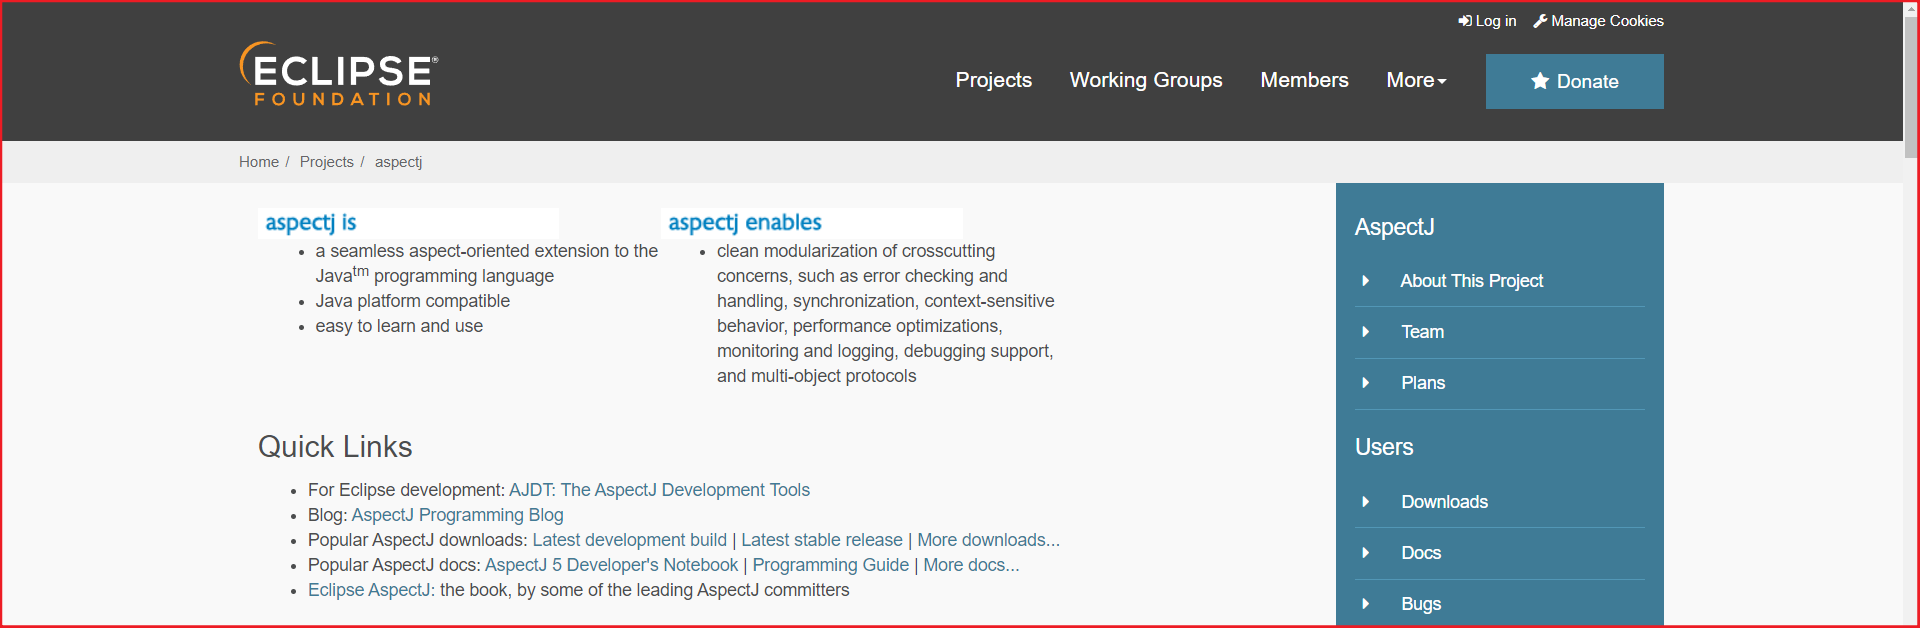Open the Docs sidebar link
The image size is (1920, 628).
(1421, 553)
